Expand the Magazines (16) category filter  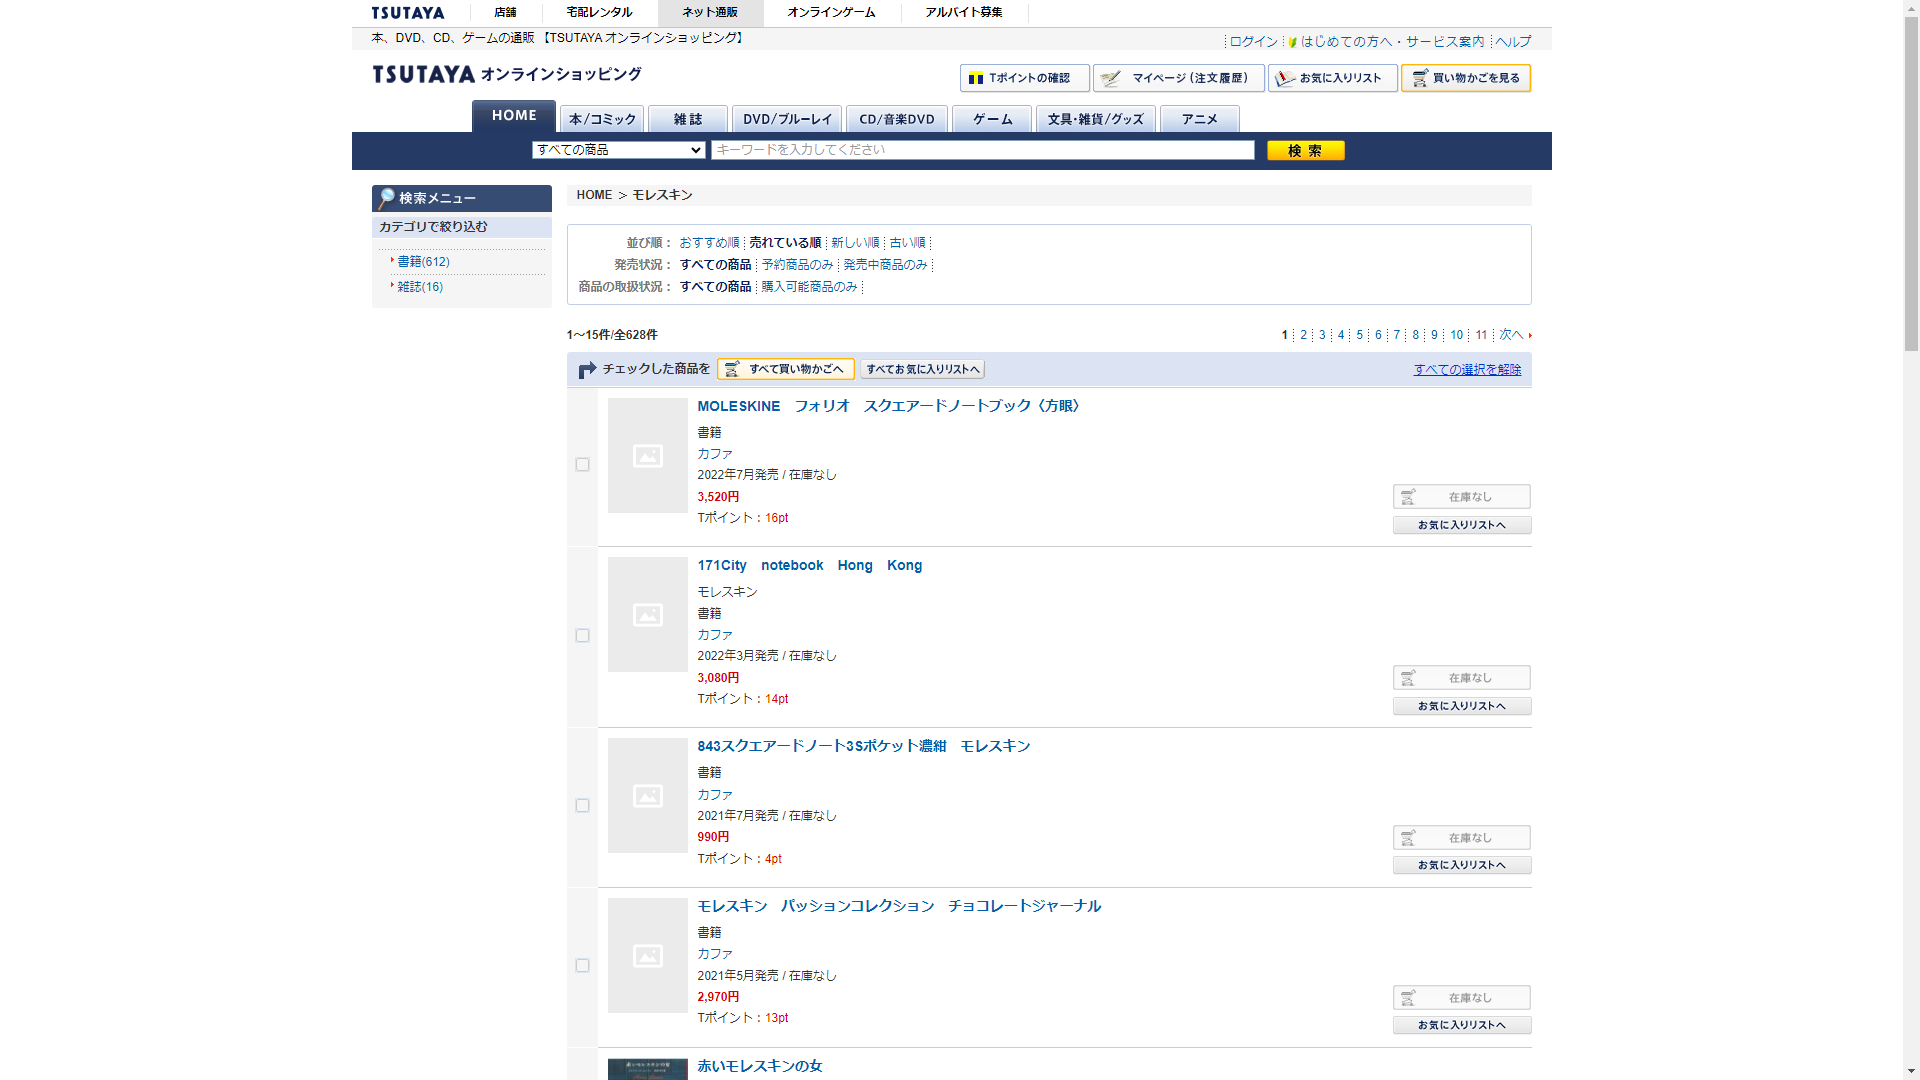(x=420, y=287)
